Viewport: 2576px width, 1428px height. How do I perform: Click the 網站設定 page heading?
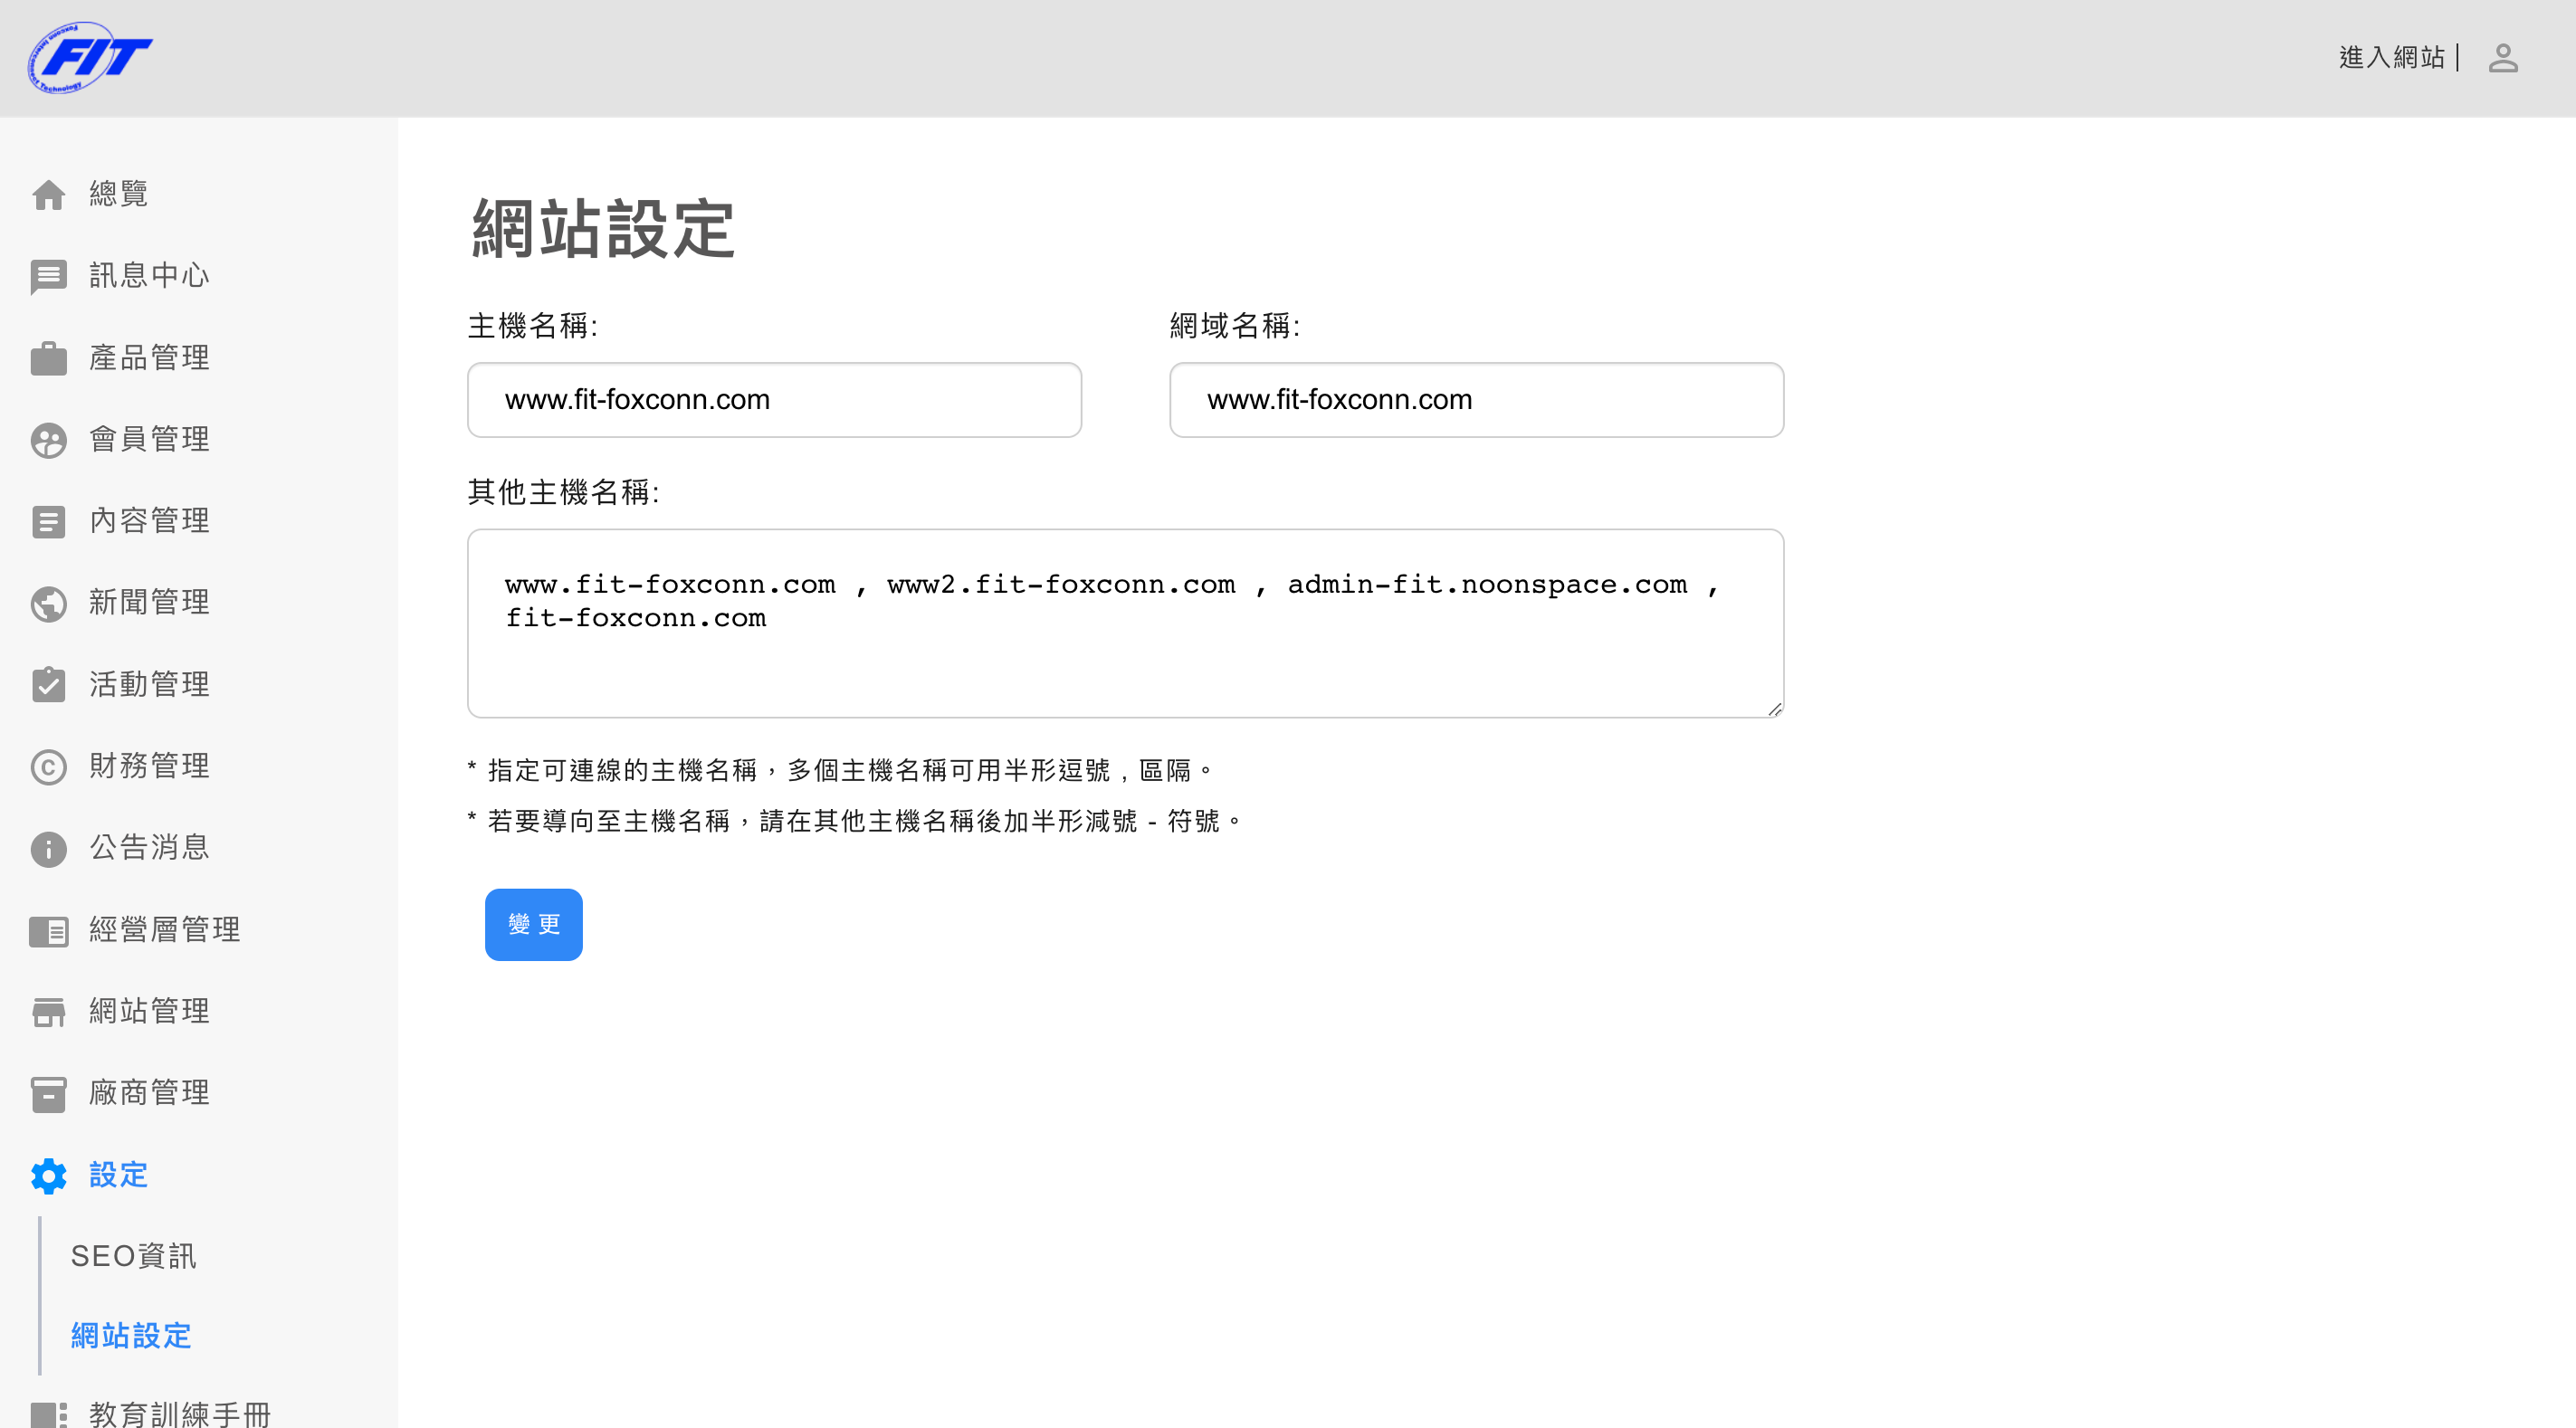coord(604,229)
